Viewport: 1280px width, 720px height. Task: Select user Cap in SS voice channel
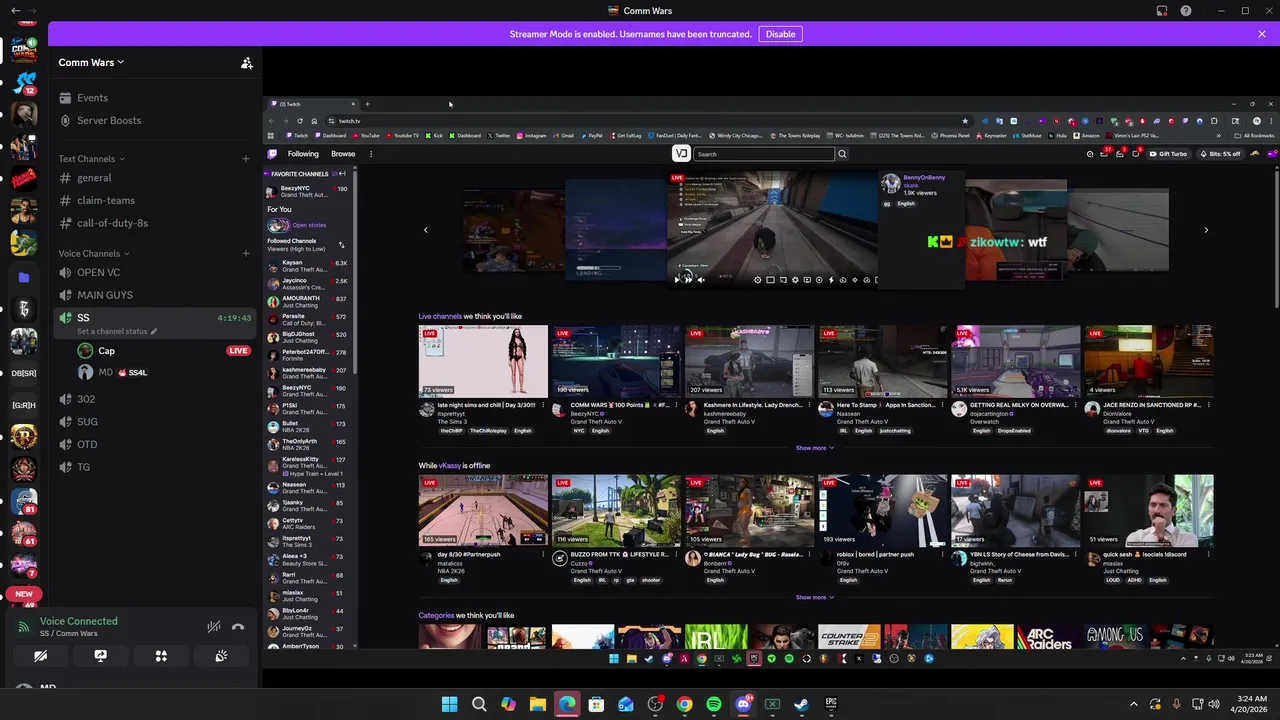(x=106, y=351)
